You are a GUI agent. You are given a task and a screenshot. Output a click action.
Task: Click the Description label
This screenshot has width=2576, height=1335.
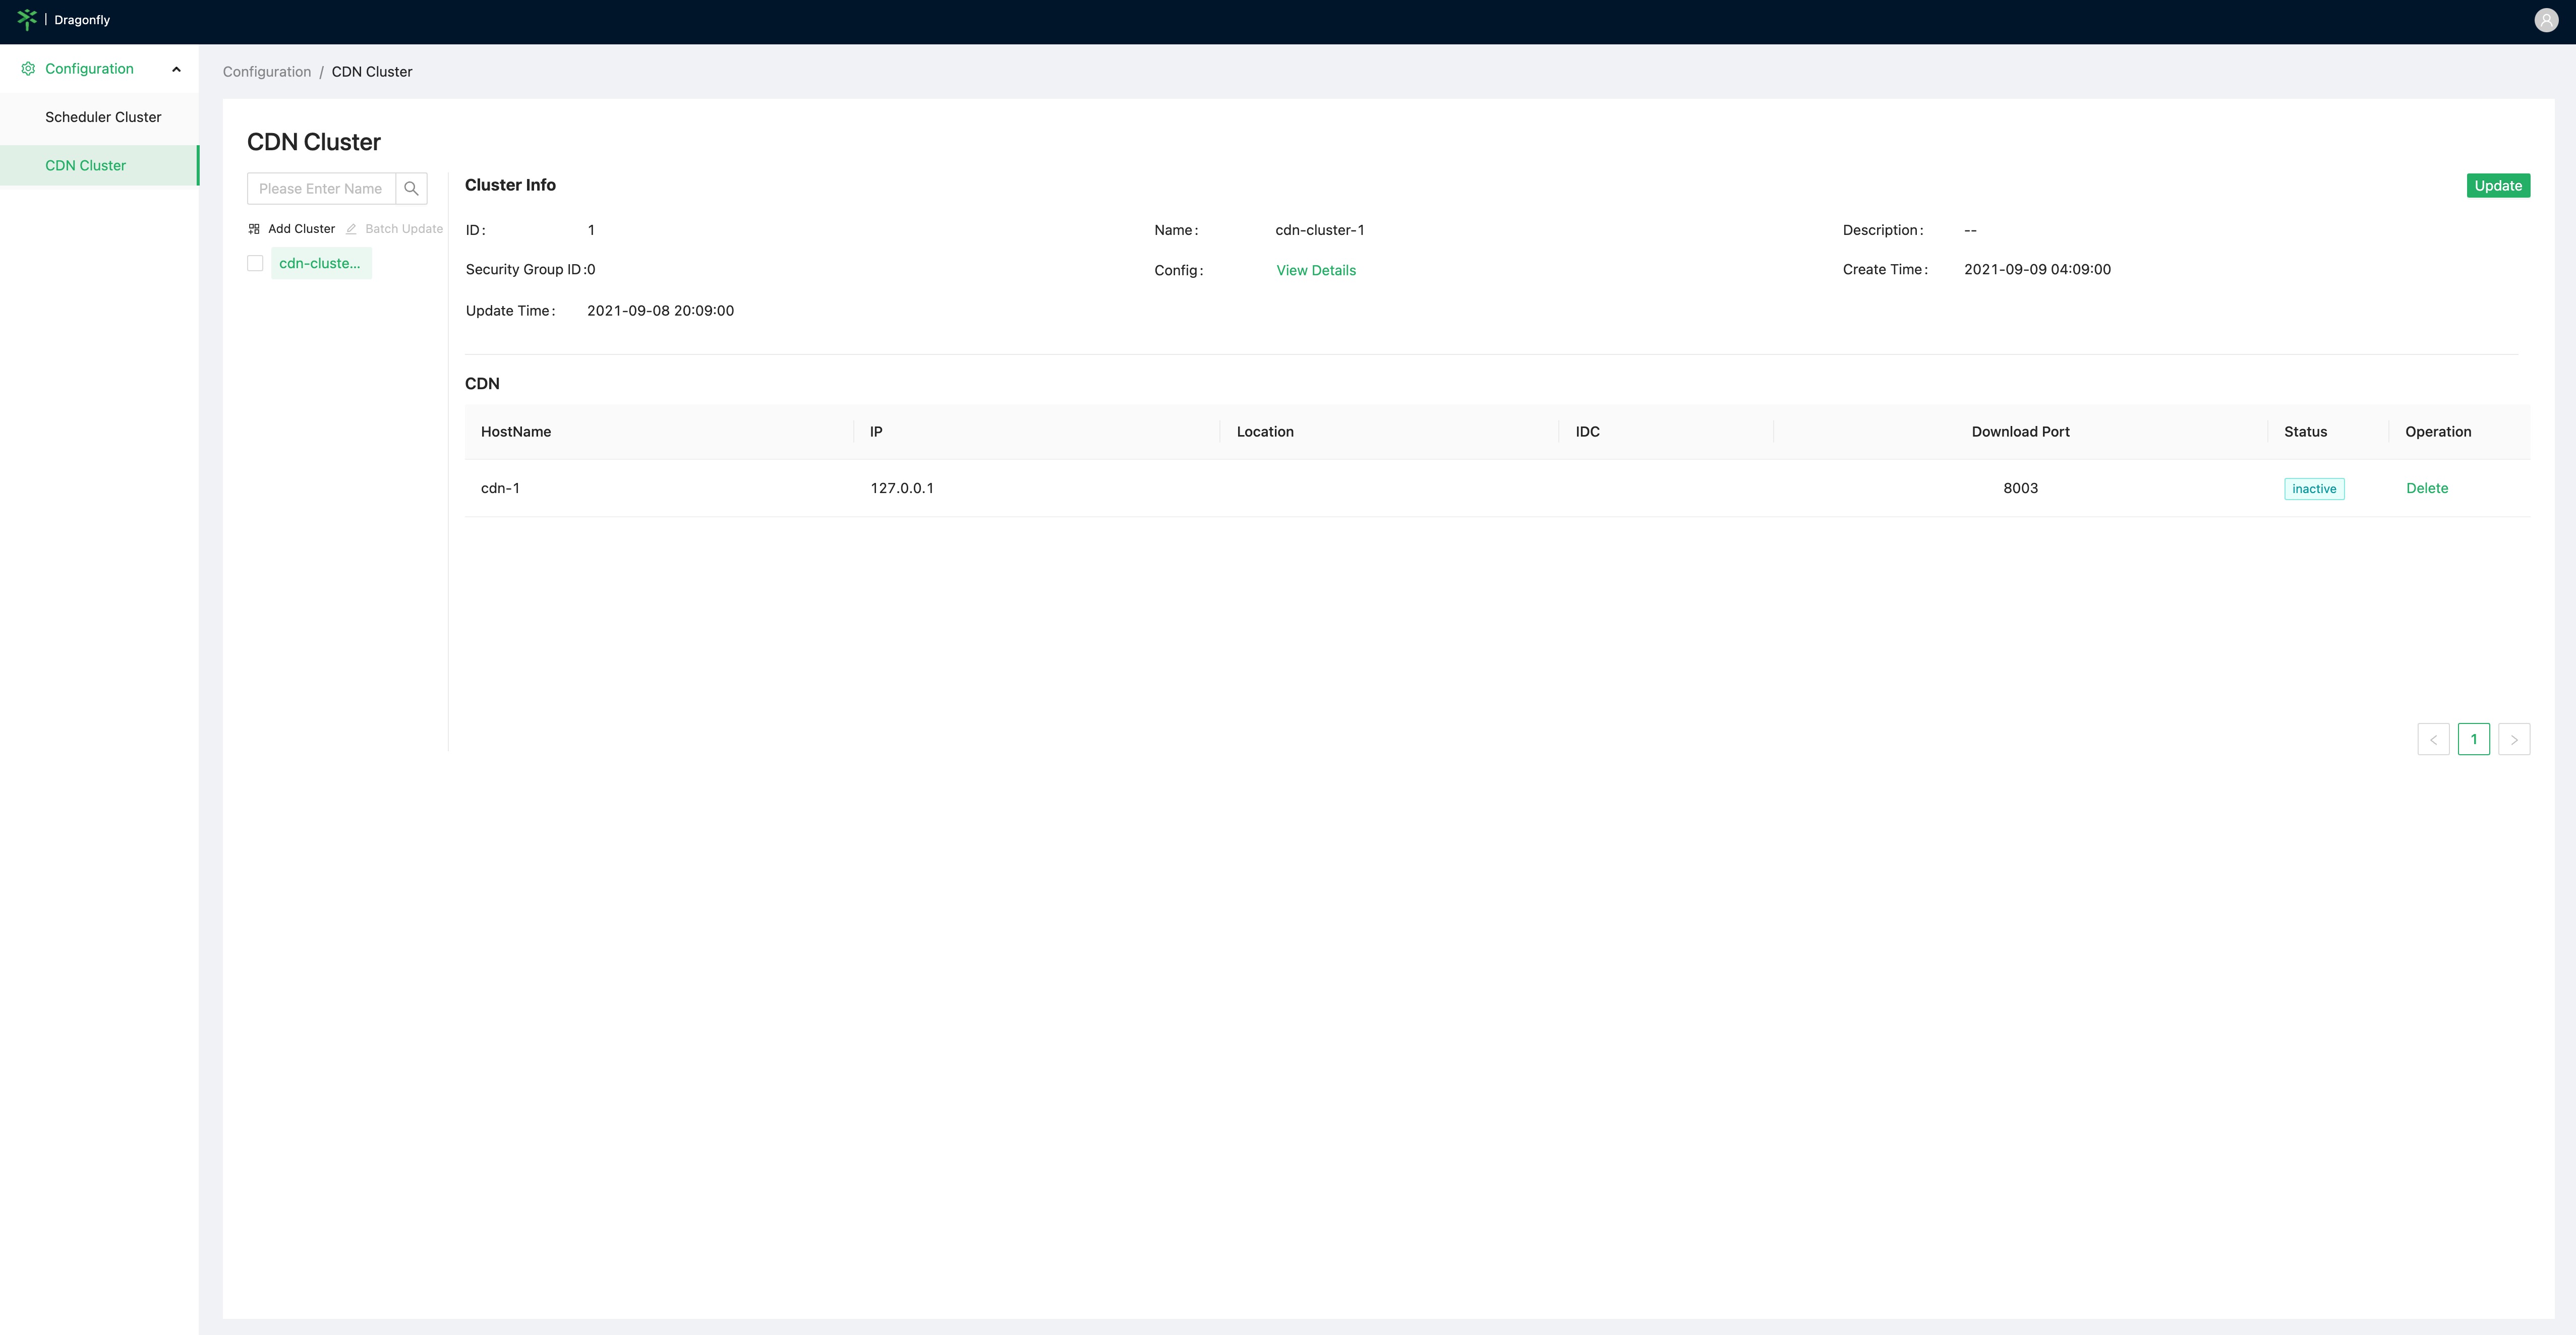click(x=1883, y=231)
